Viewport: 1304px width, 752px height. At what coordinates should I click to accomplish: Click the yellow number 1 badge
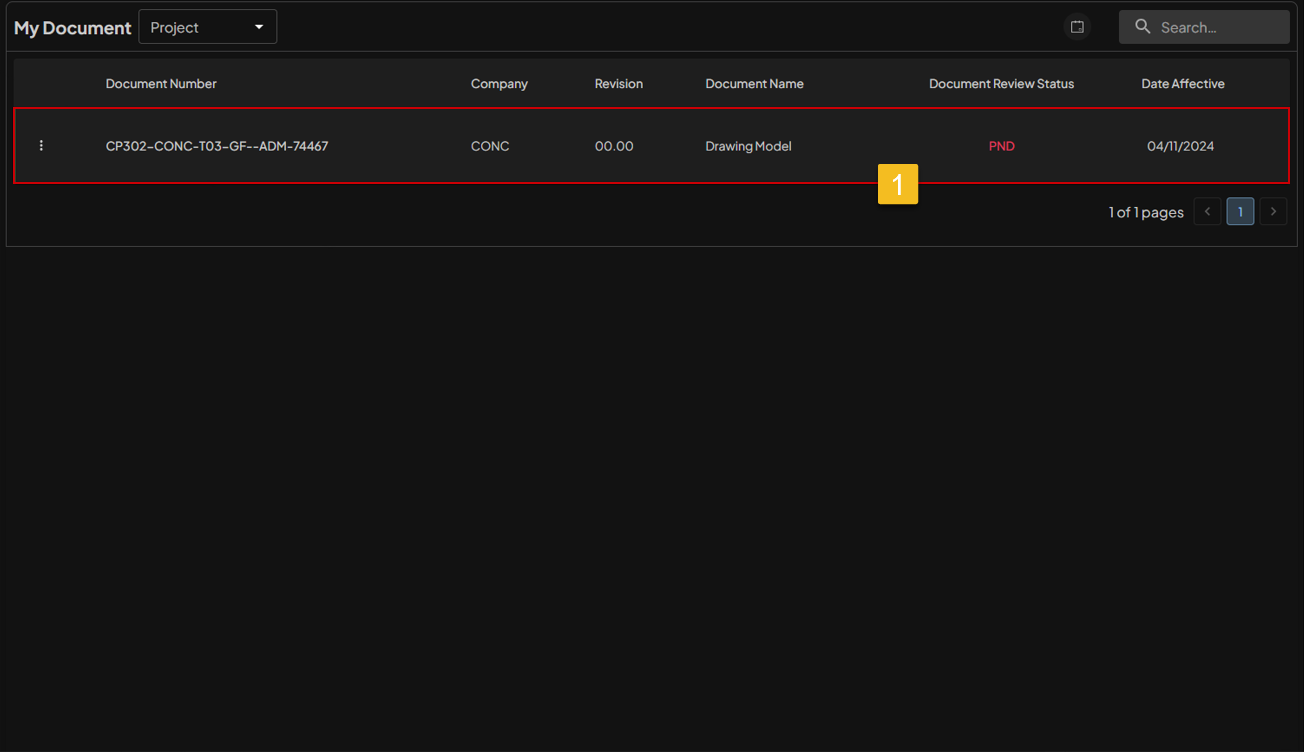pyautogui.click(x=897, y=184)
